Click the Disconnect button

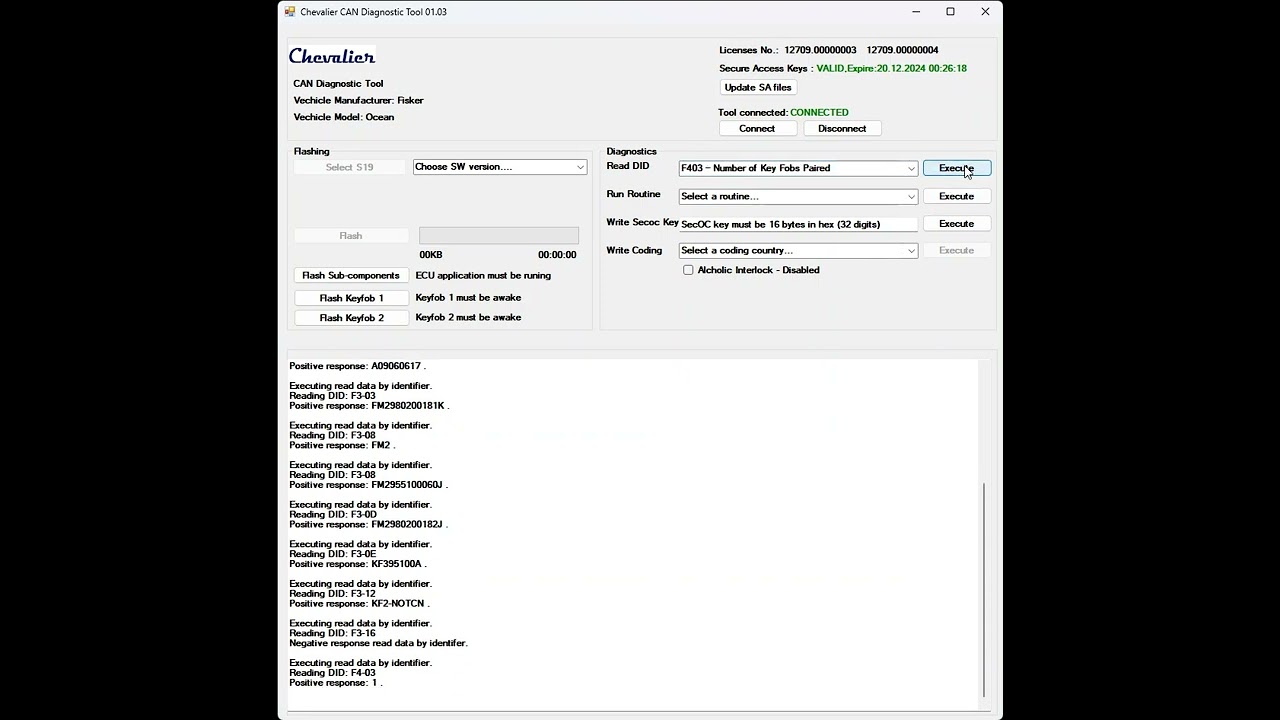tap(842, 128)
